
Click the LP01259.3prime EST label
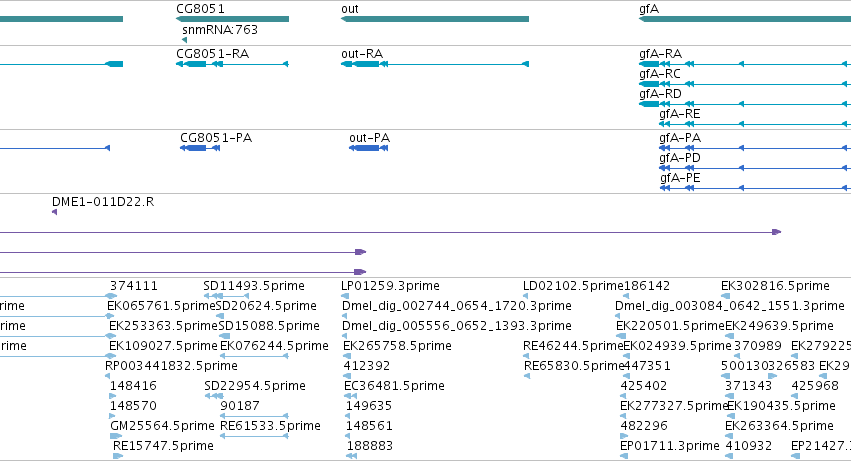tap(390, 286)
